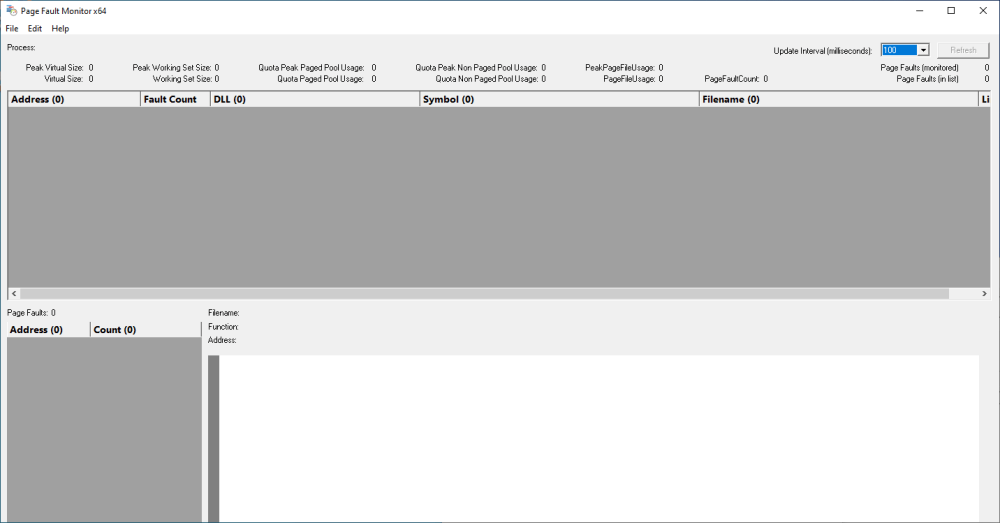Click the Update Interval value field showing 100
Screen dimensions: 1000x523
point(899,50)
